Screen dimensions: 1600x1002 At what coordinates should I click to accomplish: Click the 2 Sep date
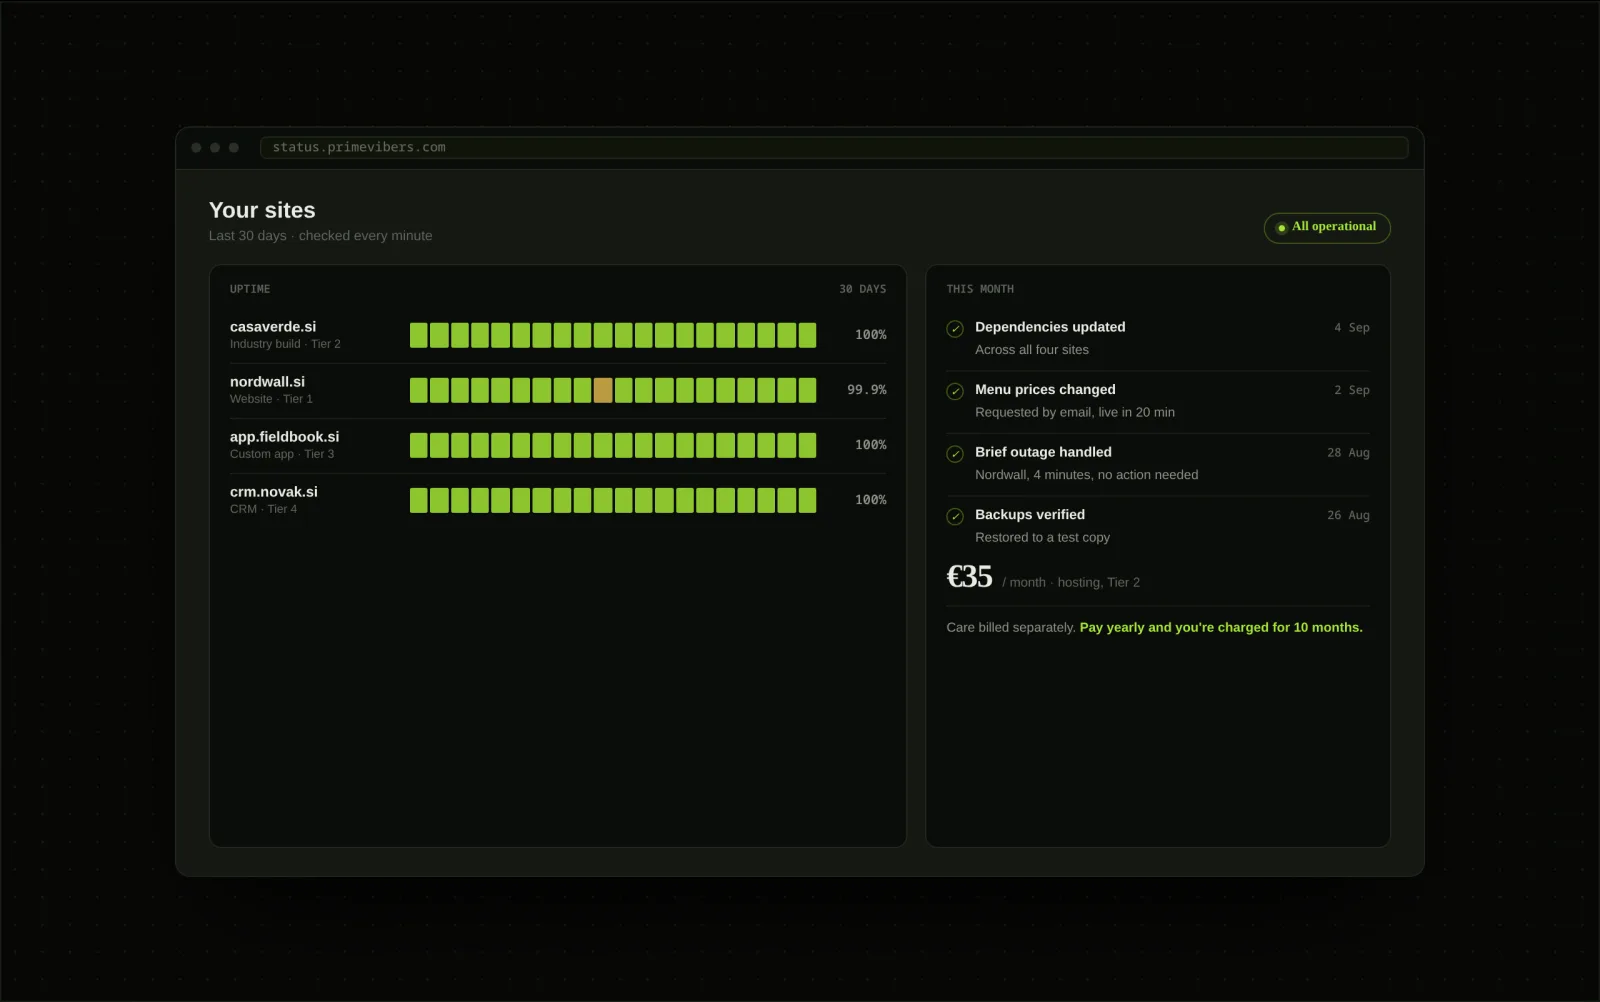1351,390
